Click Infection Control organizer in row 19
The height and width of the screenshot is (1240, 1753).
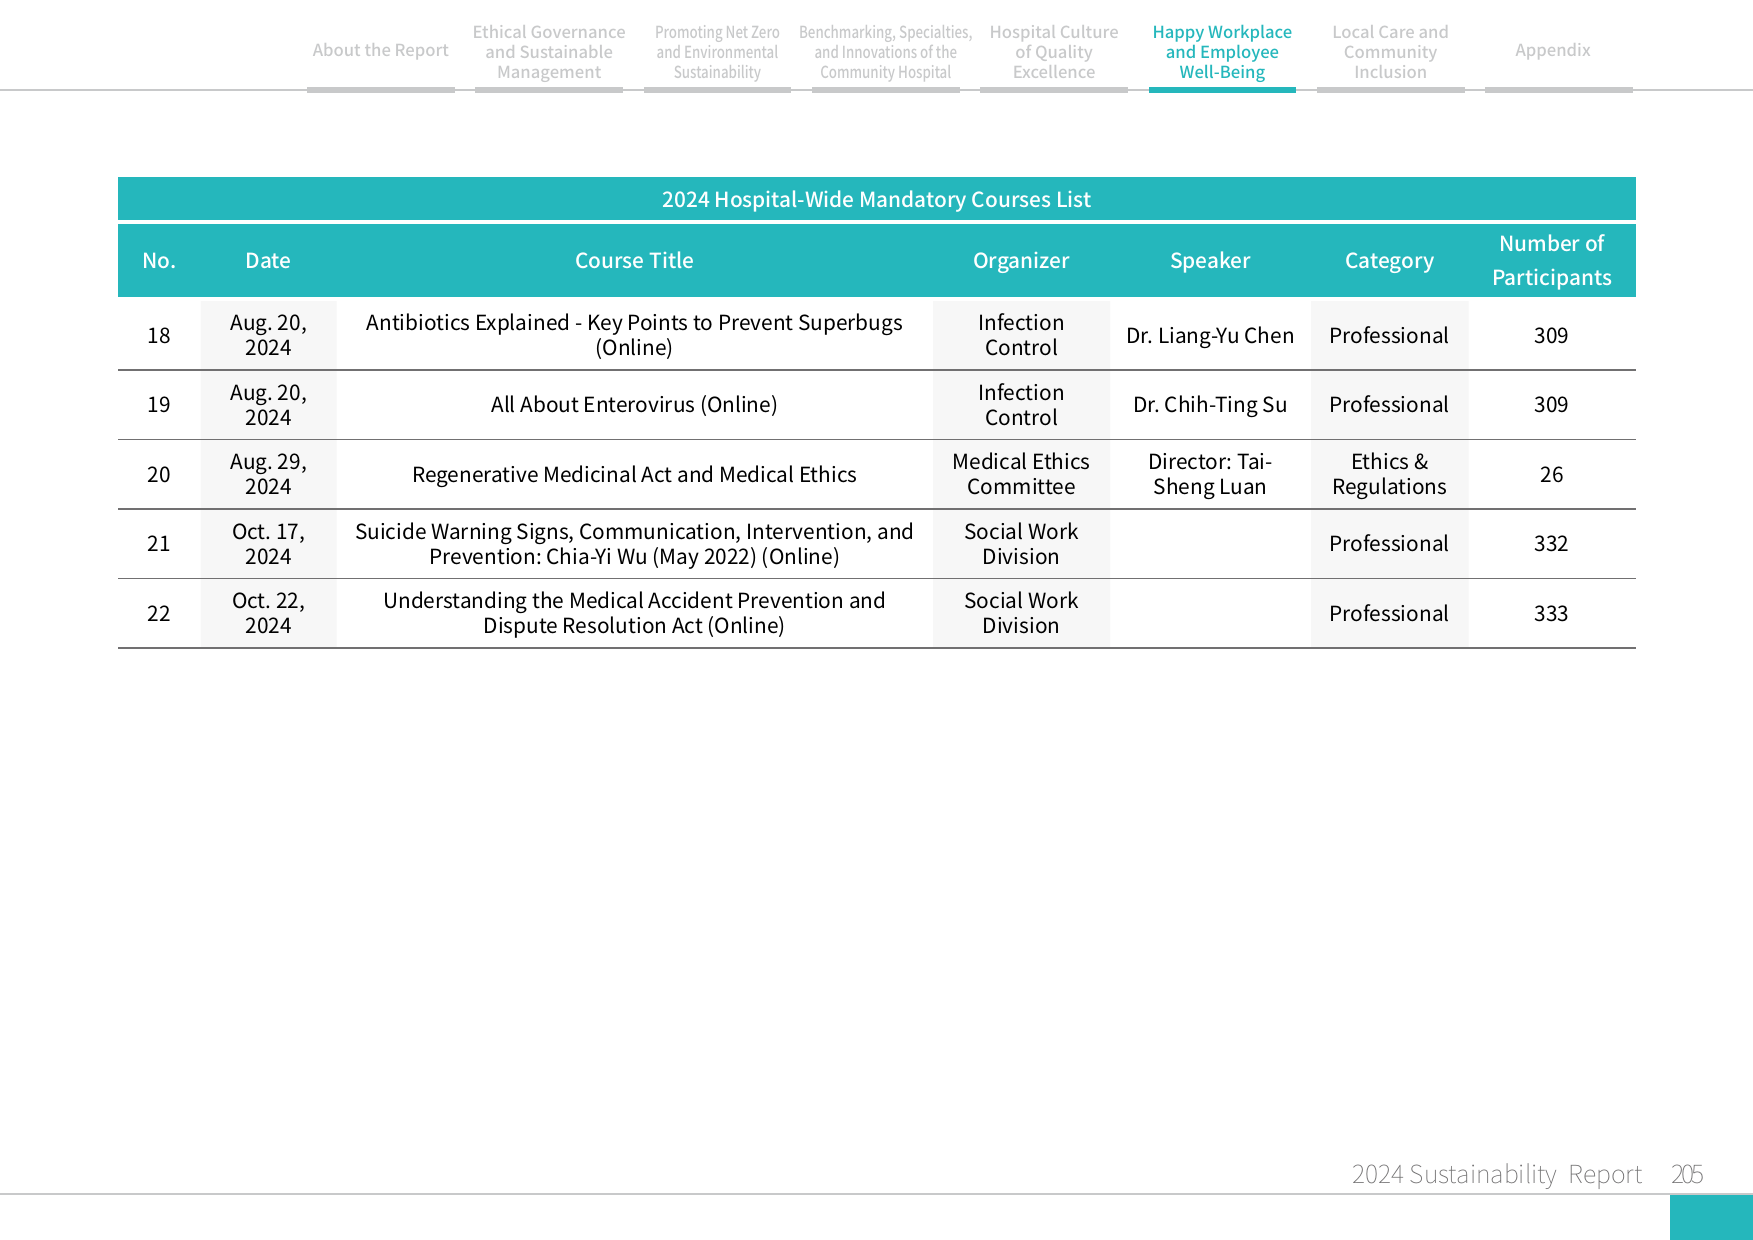[1021, 405]
